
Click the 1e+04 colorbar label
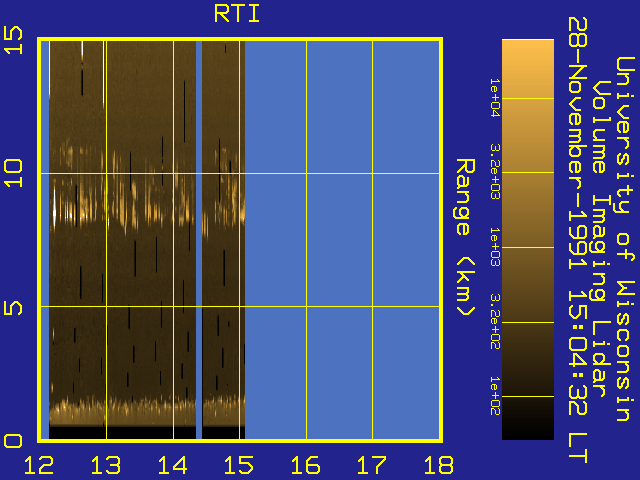(495, 98)
